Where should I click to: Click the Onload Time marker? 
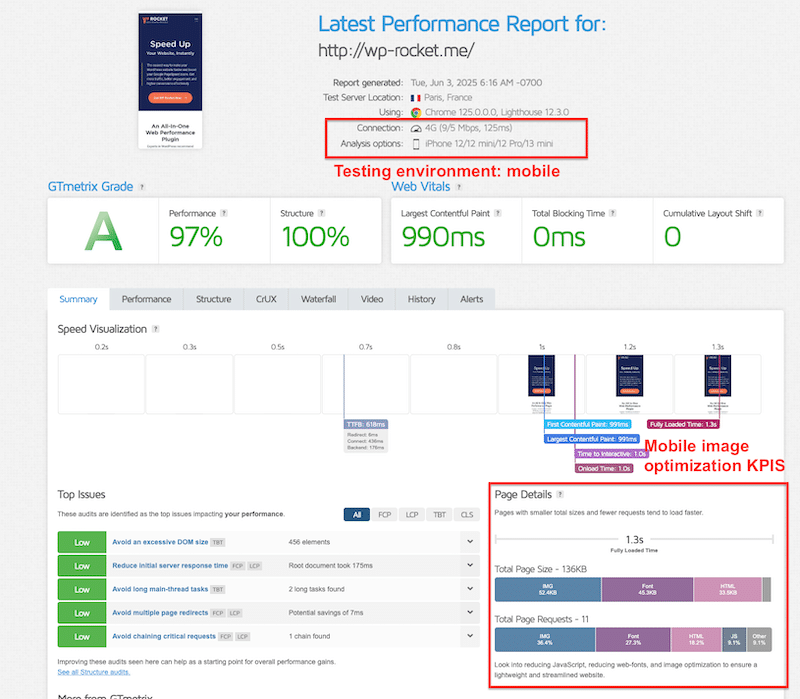click(x=604, y=468)
